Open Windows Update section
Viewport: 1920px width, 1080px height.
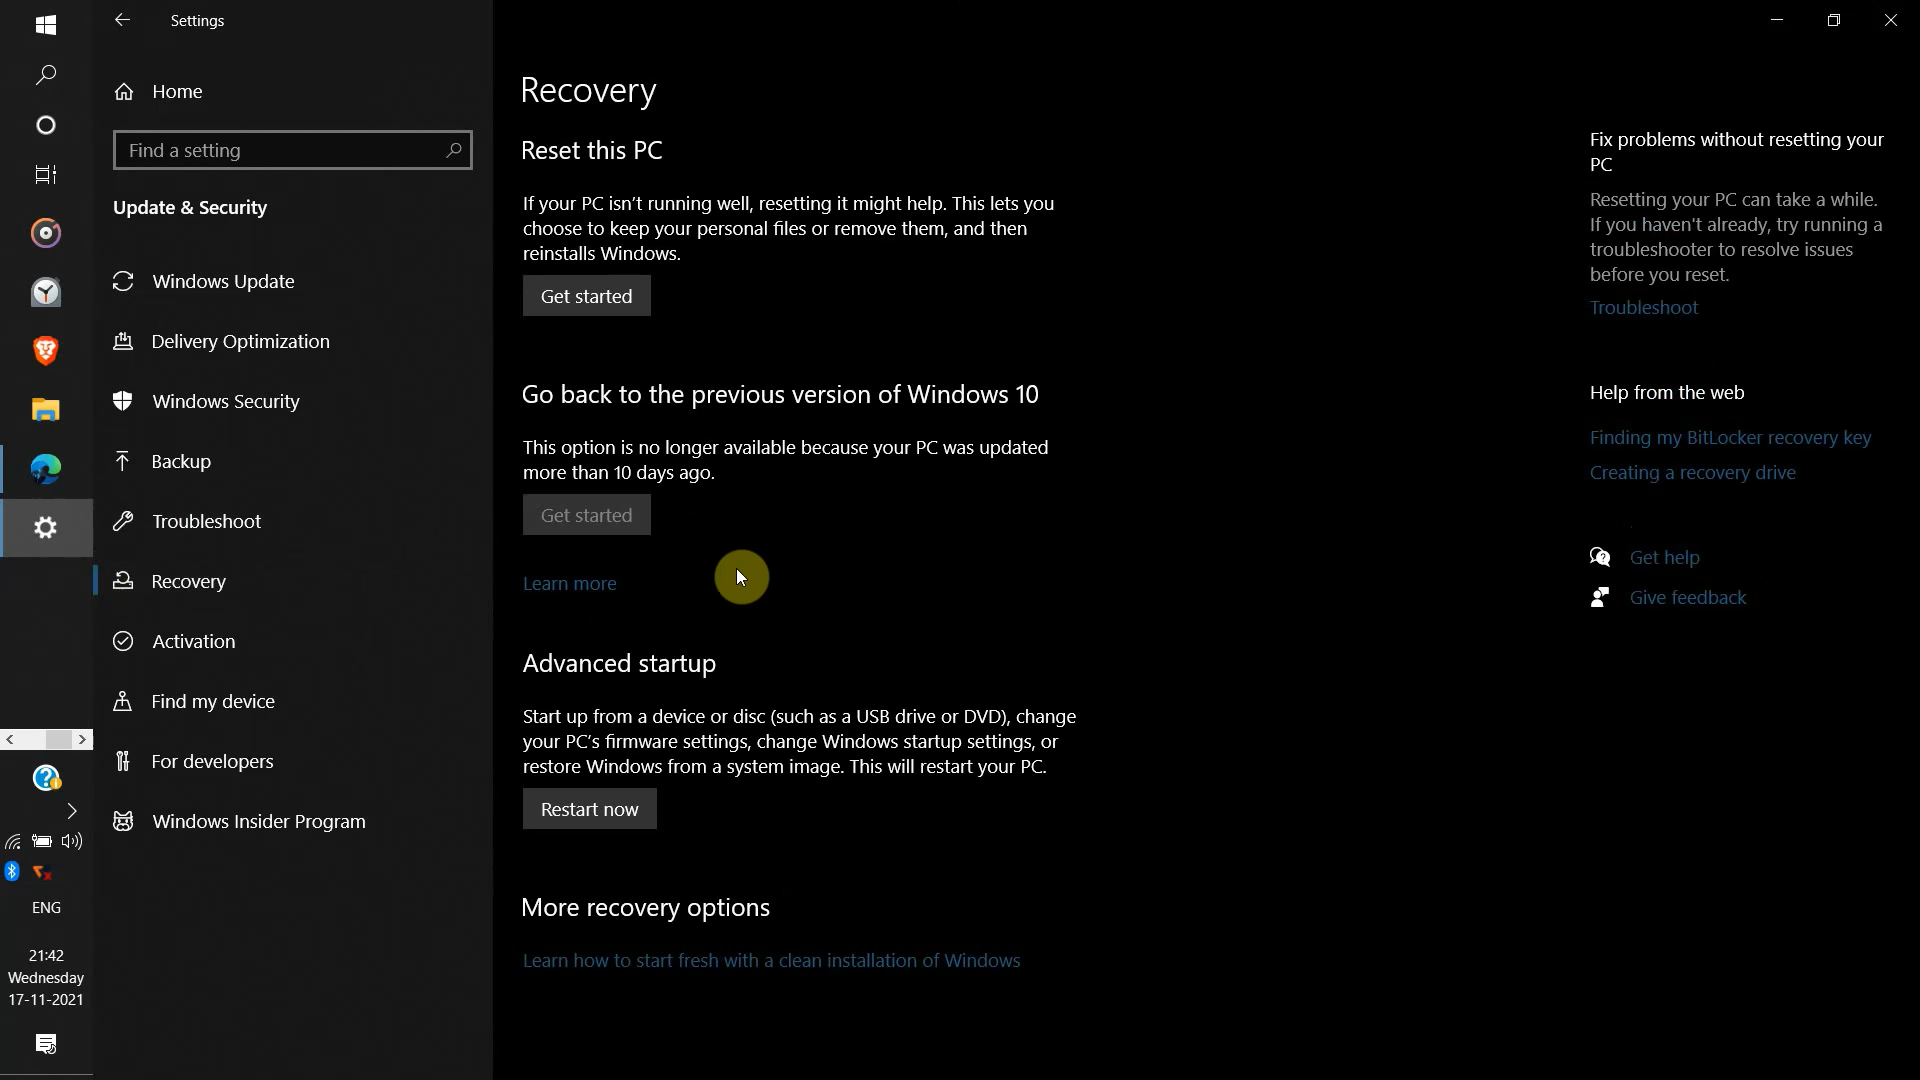[223, 281]
